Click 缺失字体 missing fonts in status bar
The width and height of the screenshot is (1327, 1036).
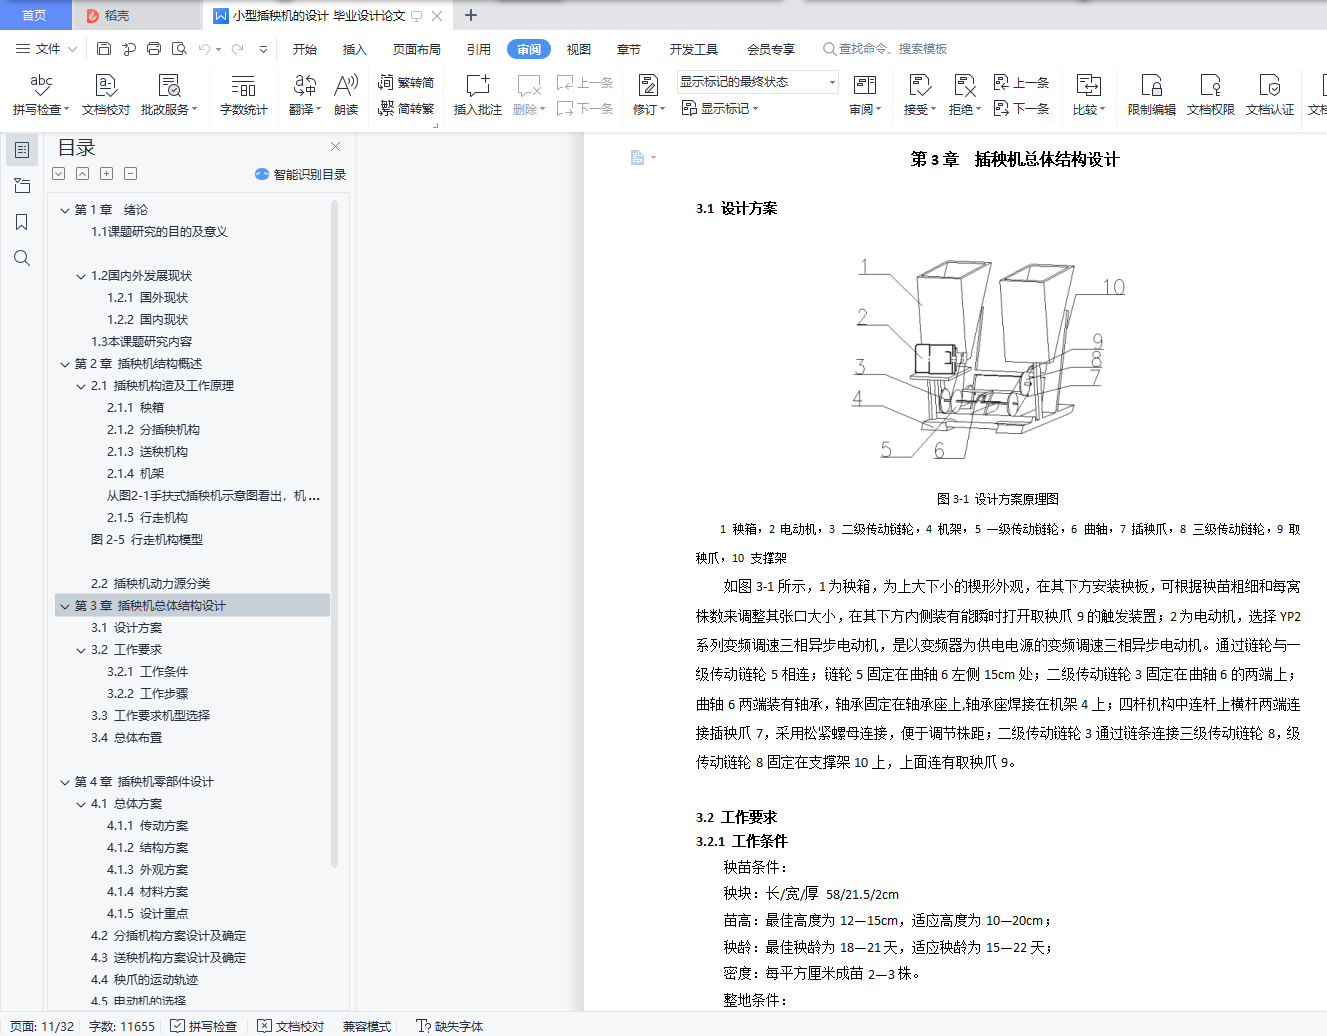[450, 1026]
